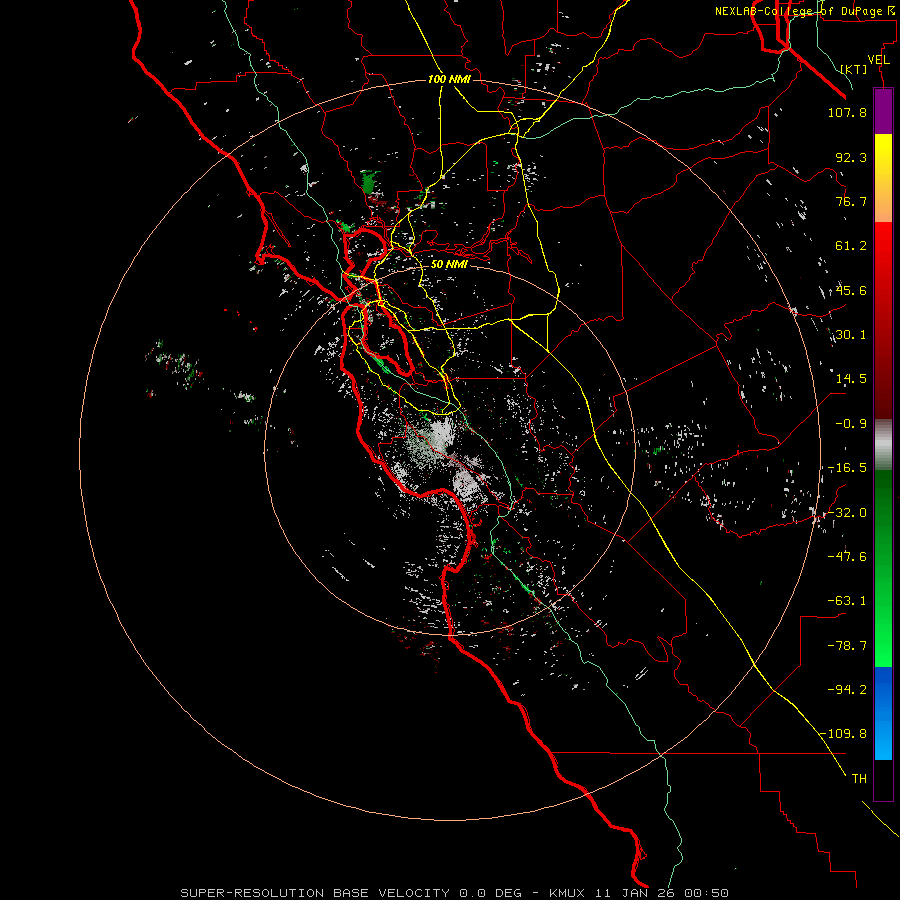This screenshot has width=900, height=900.
Task: Click the "-32.0" legend value
Action: tap(847, 513)
